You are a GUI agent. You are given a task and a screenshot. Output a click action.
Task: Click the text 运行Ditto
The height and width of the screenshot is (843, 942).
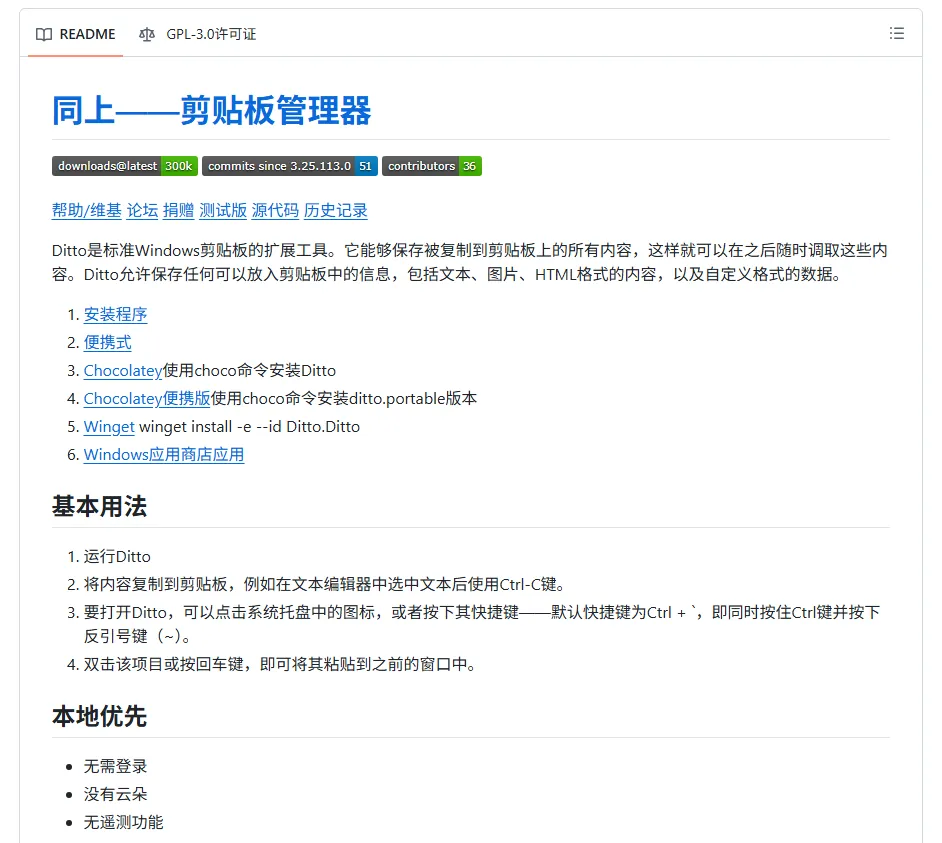(x=117, y=556)
